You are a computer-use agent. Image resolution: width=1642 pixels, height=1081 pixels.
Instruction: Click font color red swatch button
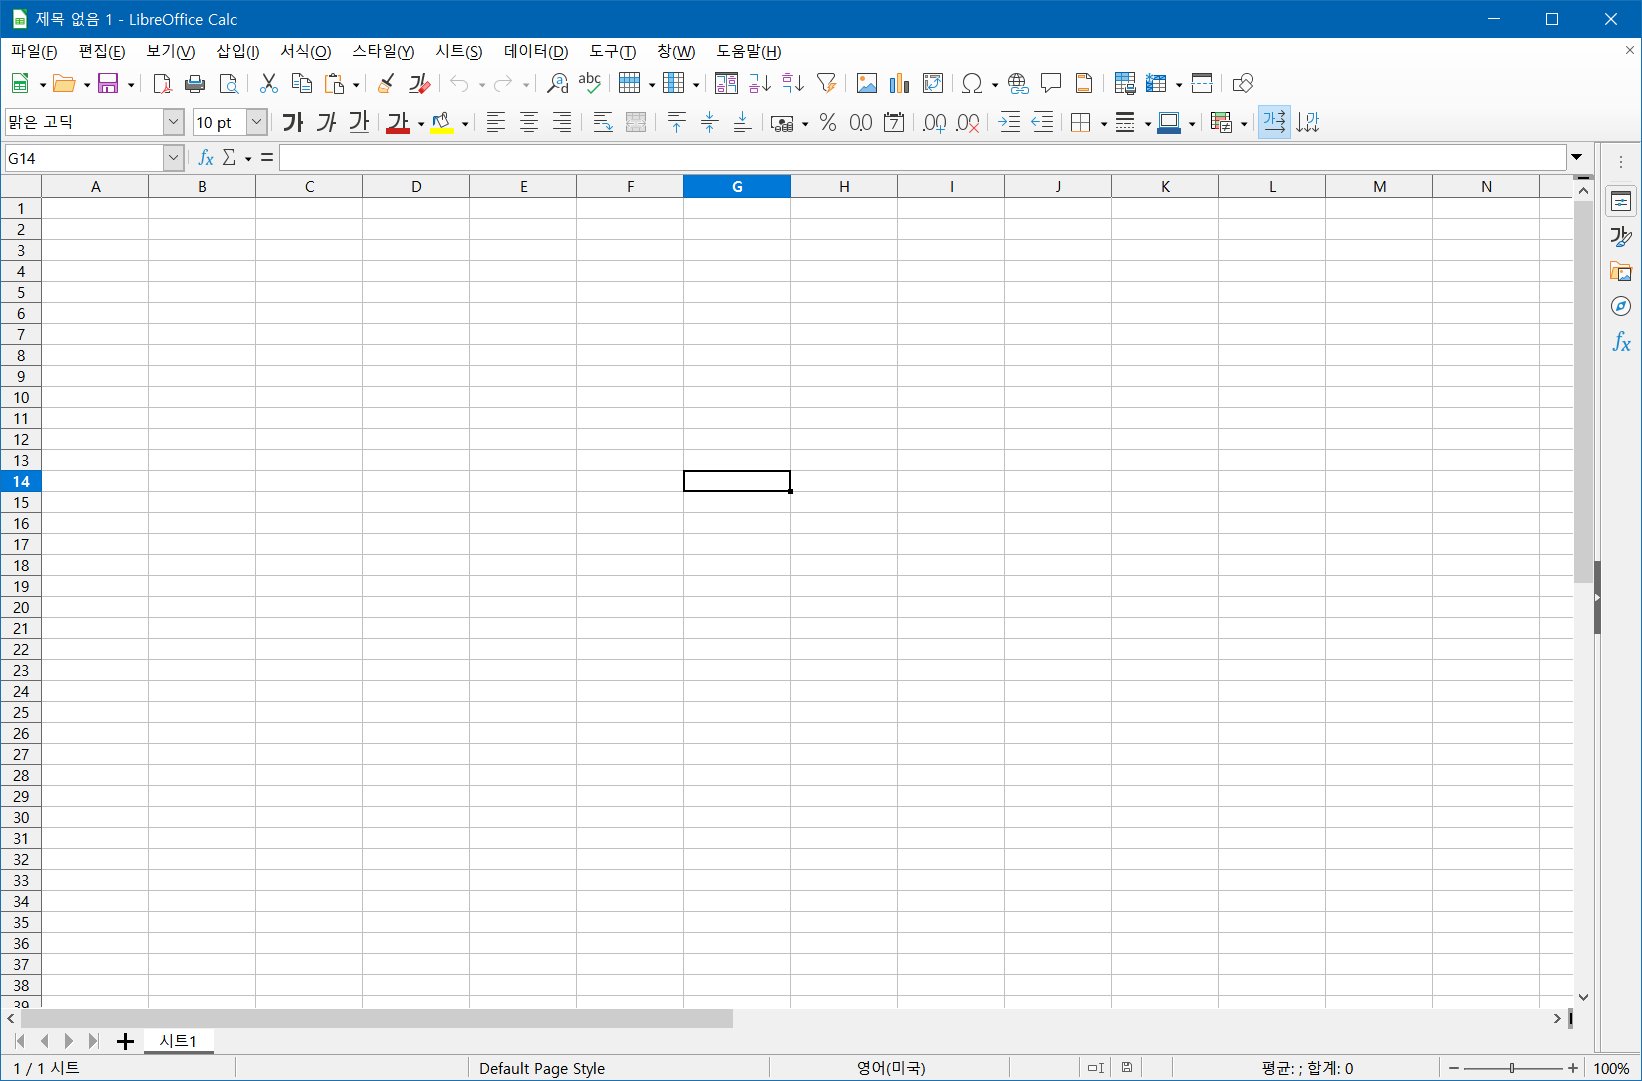(399, 122)
